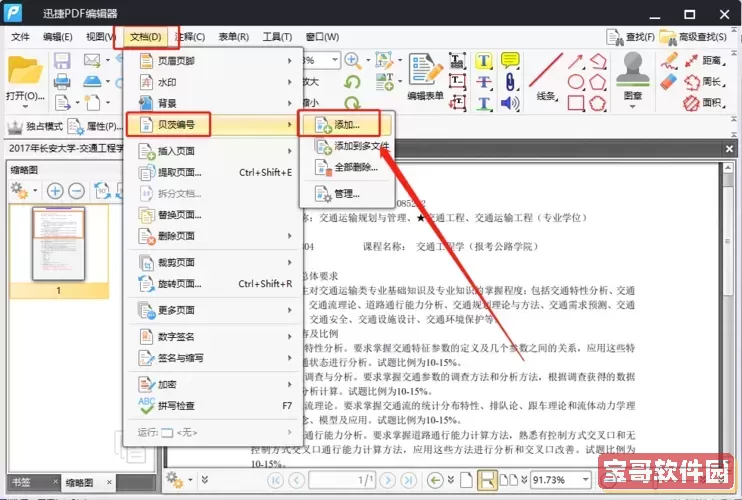
Task: Open the 文档(D) menu
Action: click(146, 37)
